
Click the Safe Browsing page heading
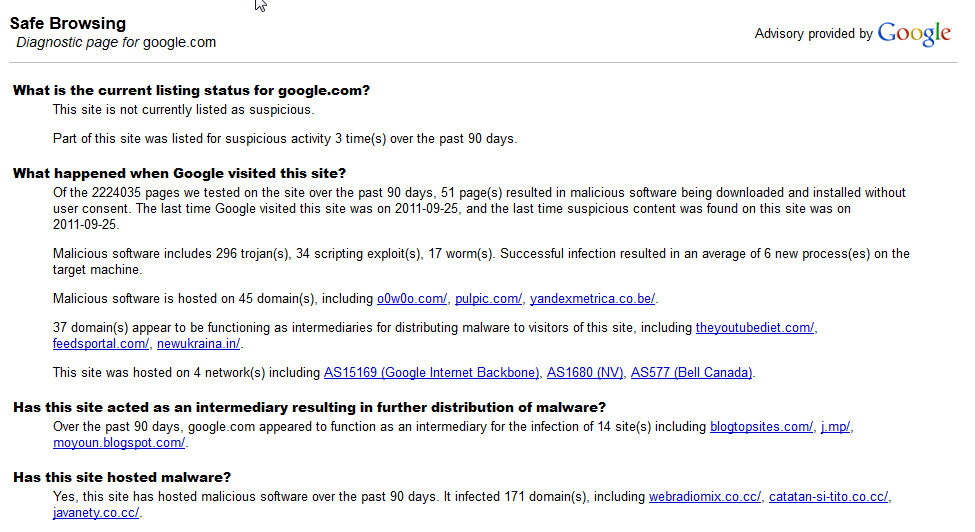click(68, 24)
